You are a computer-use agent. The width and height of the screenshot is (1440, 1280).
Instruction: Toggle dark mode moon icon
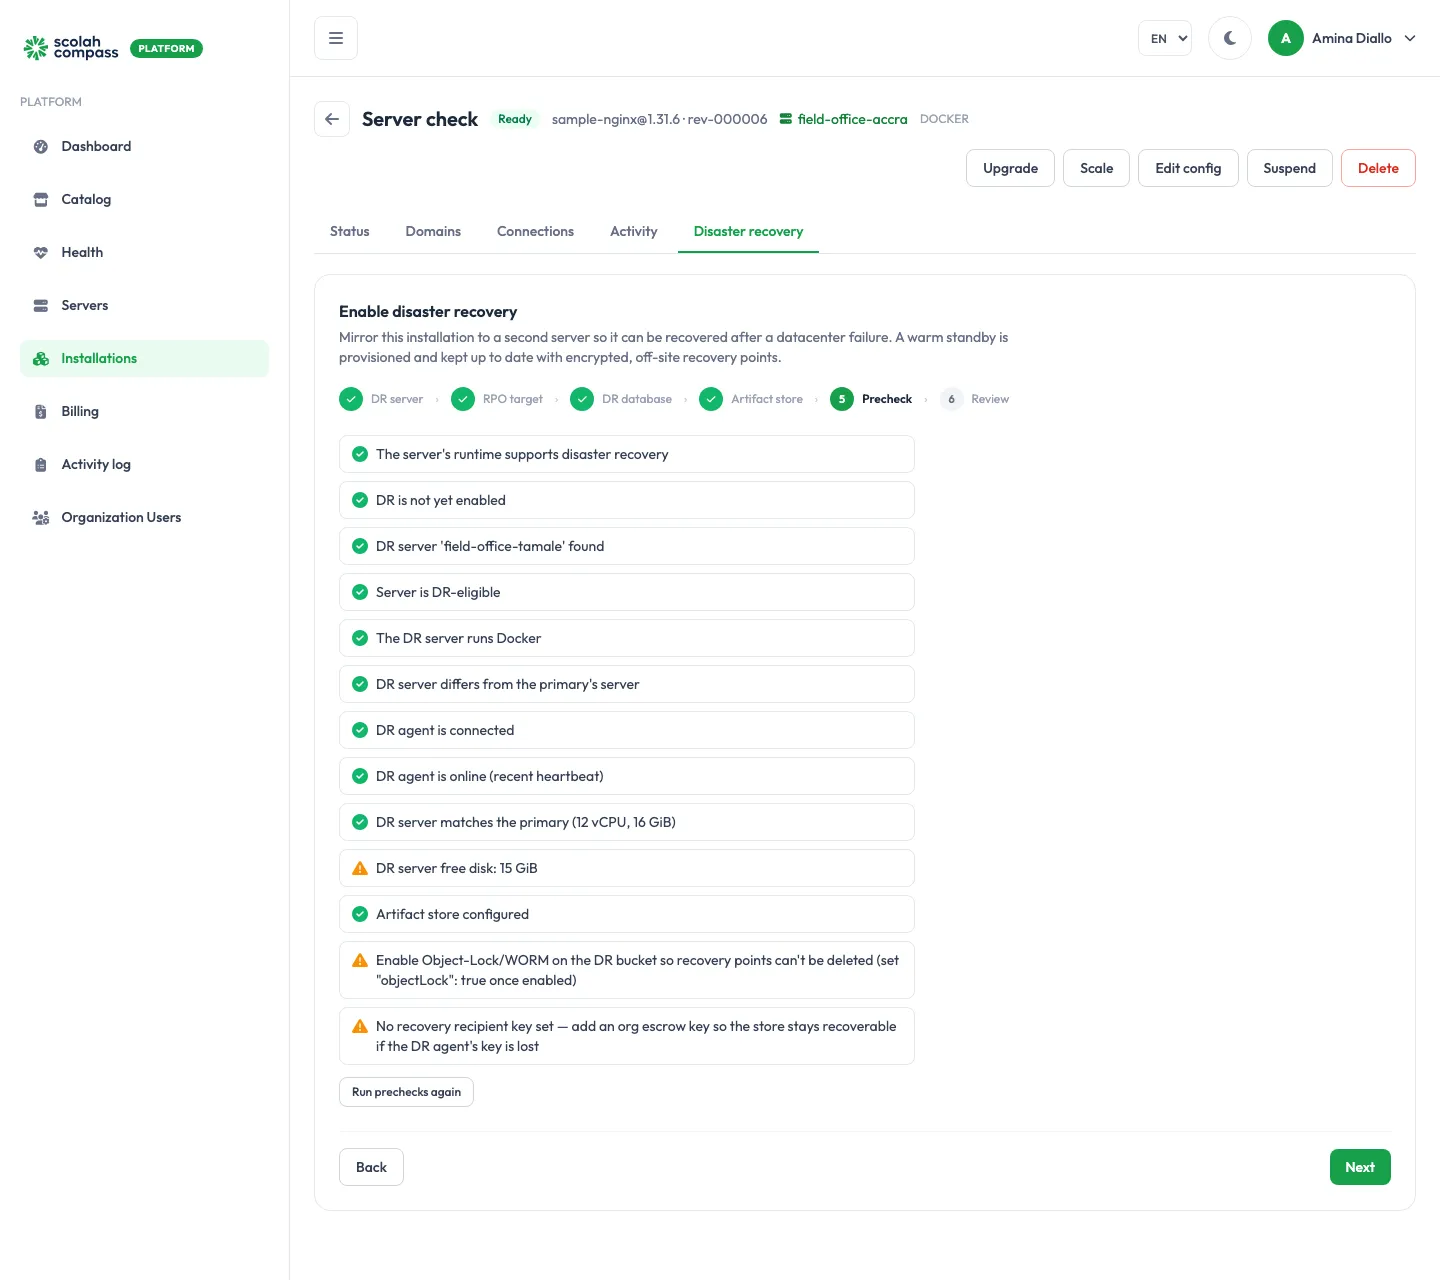[x=1230, y=38]
